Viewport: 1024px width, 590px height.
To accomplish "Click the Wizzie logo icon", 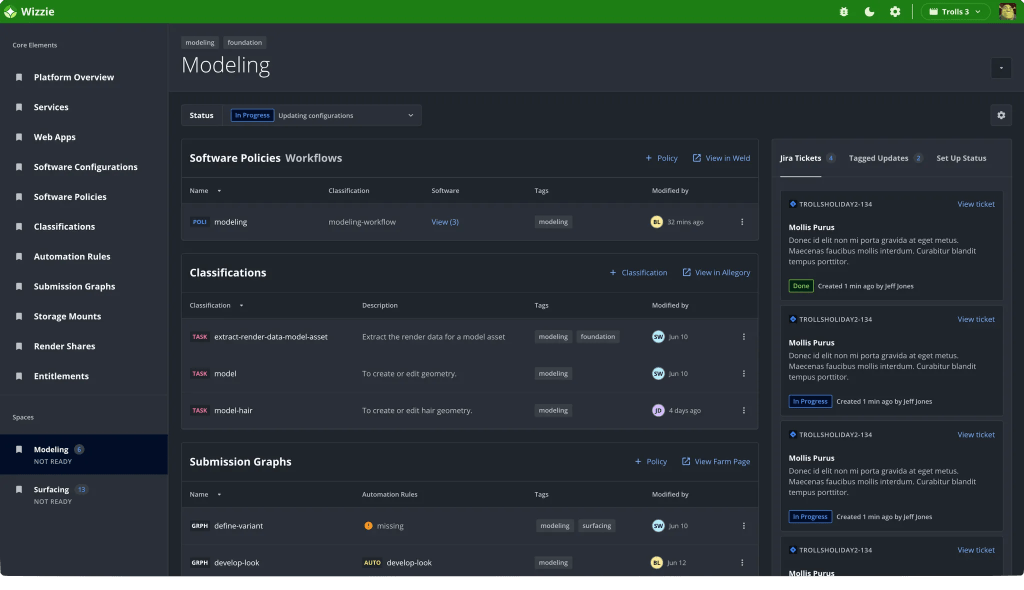I will [10, 12].
